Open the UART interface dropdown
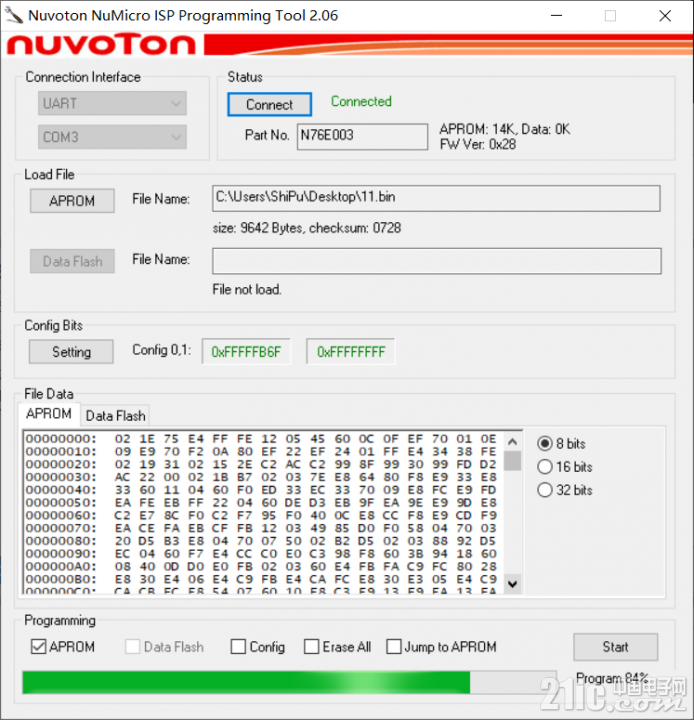Screen dimensions: 694x720 pyautogui.click(x=112, y=103)
